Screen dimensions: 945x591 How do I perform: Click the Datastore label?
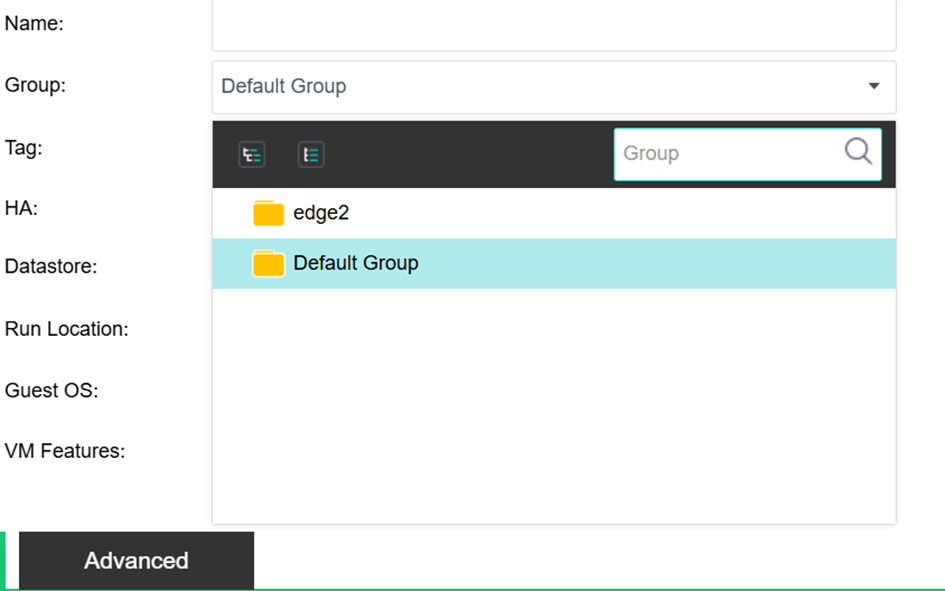51,267
